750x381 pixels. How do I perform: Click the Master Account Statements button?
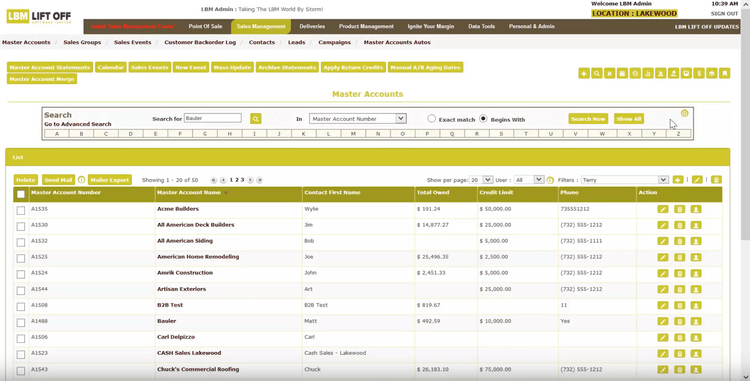point(50,67)
